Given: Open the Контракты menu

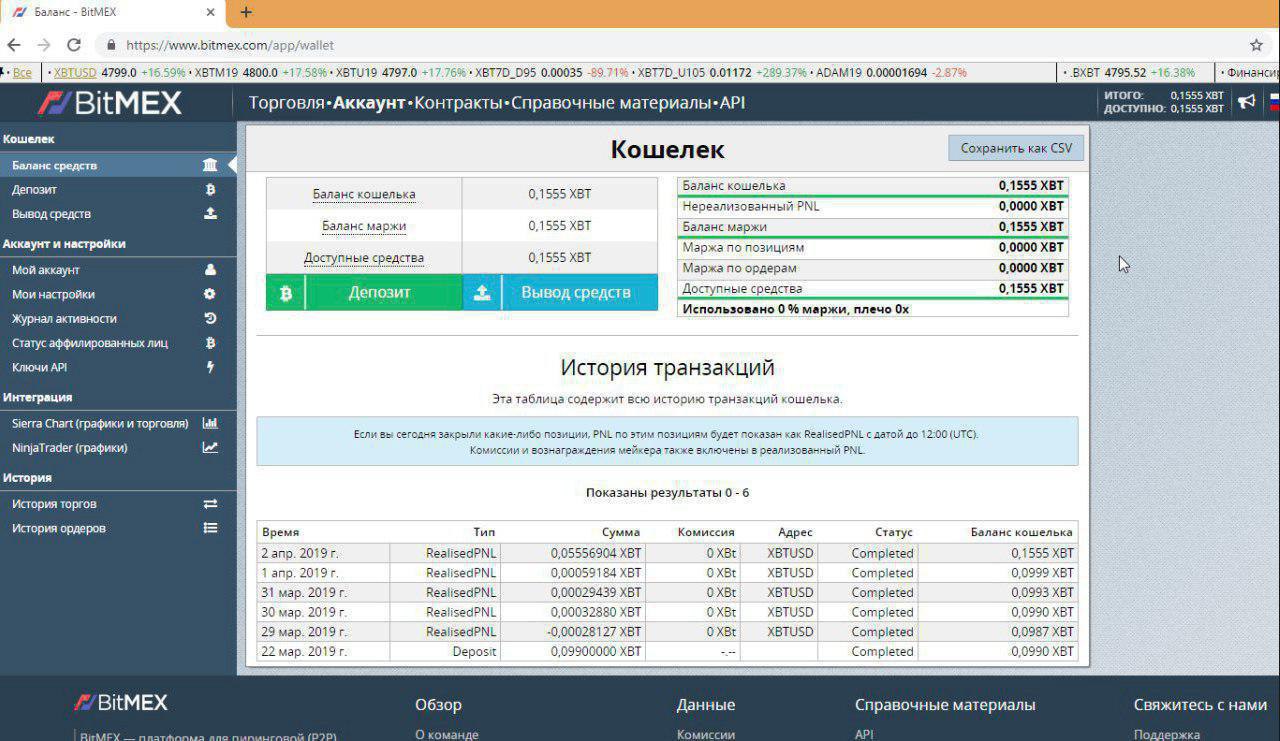Looking at the screenshot, I should [458, 103].
